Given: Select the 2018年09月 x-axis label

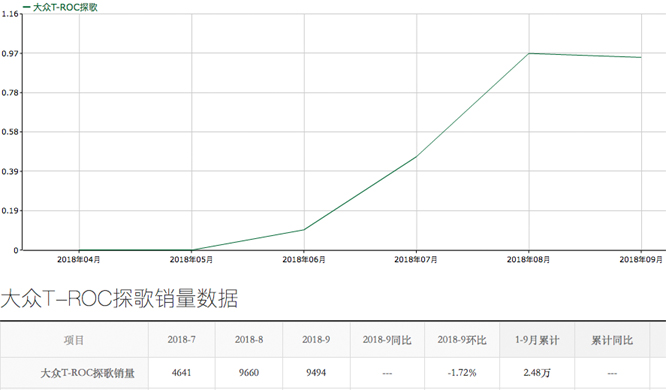Looking at the screenshot, I should (x=641, y=259).
